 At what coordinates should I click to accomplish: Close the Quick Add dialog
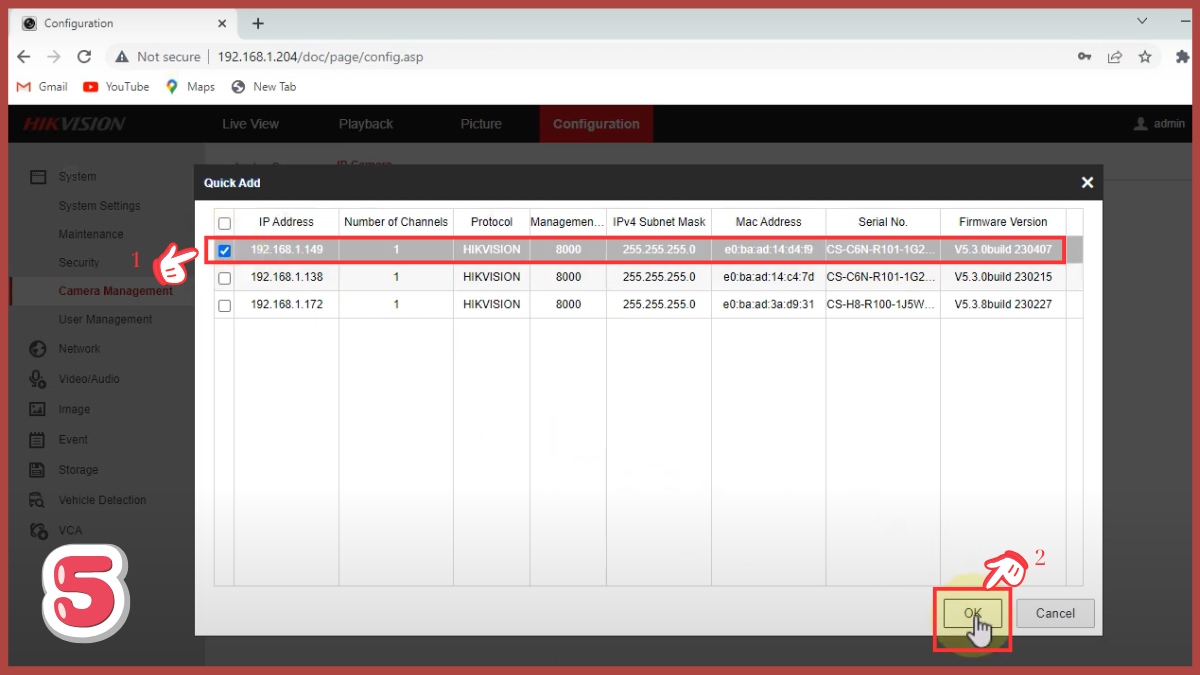click(1087, 183)
